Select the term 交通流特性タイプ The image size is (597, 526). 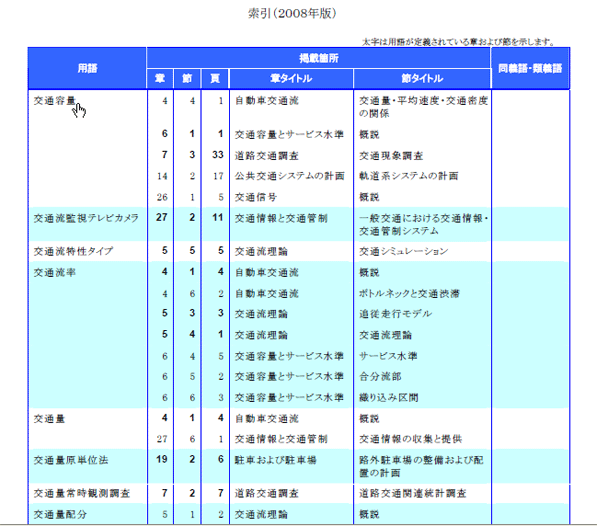[73, 251]
